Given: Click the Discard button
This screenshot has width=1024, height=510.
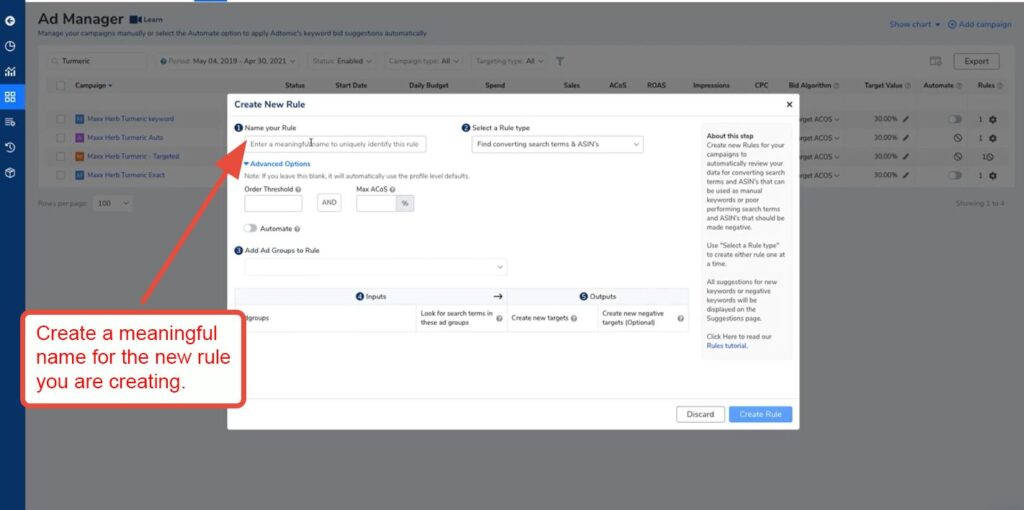Looking at the screenshot, I should click(x=700, y=414).
